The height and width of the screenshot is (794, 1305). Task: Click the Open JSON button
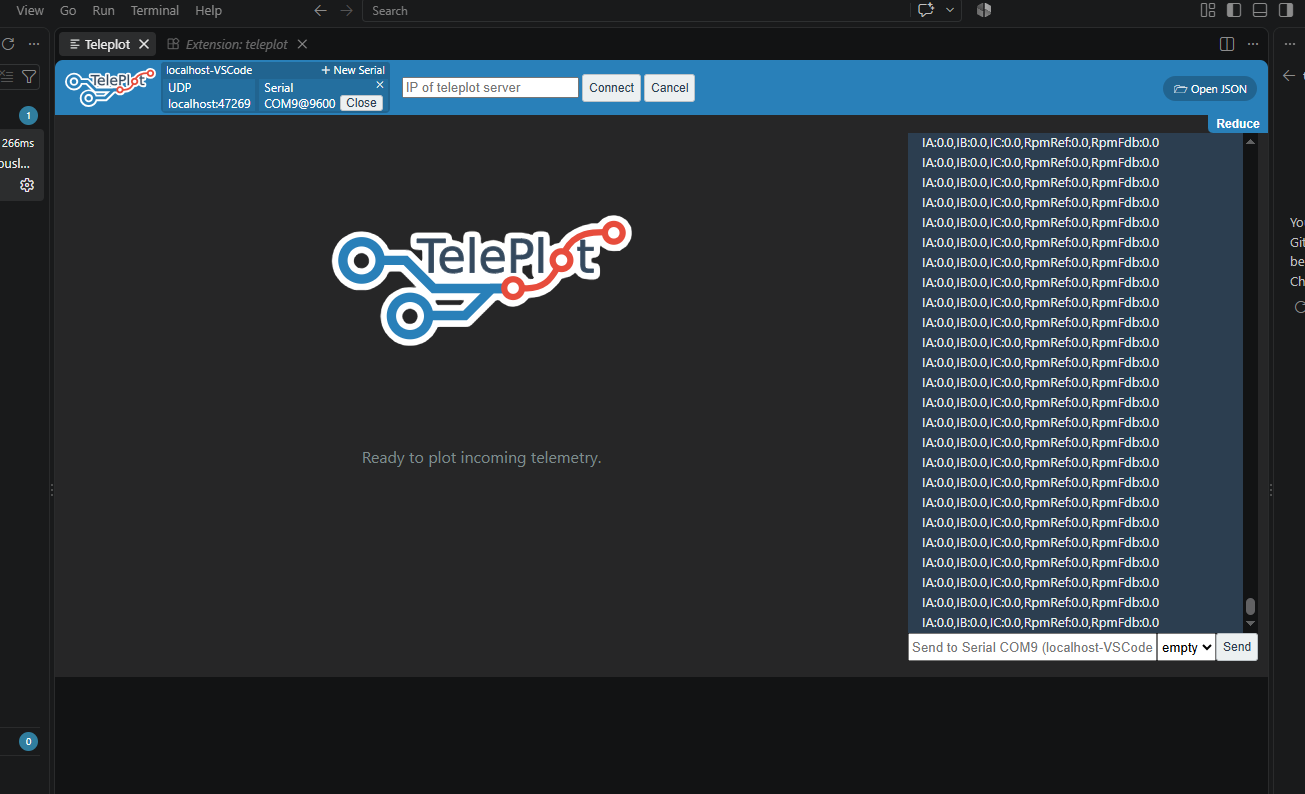pyautogui.click(x=1210, y=89)
